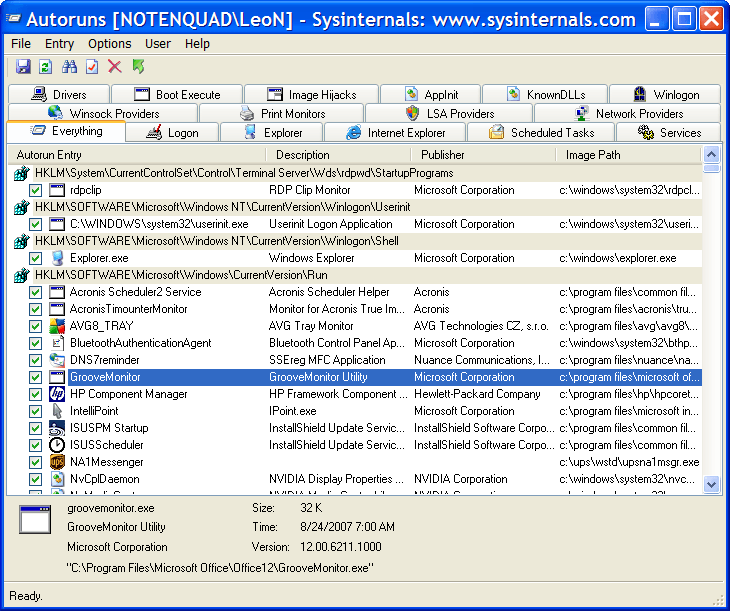Toggle the rdpclip autorun checkbox

point(35,190)
